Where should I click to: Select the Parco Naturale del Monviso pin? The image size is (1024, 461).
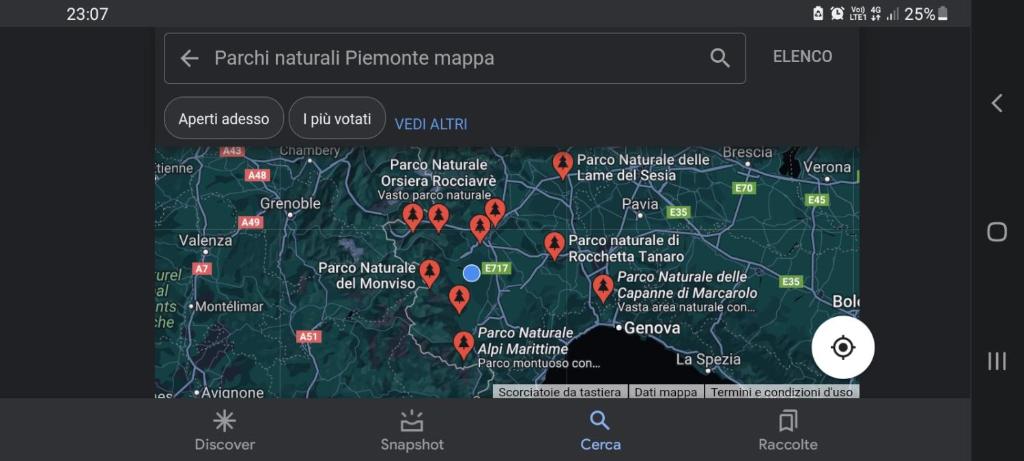tap(429, 272)
